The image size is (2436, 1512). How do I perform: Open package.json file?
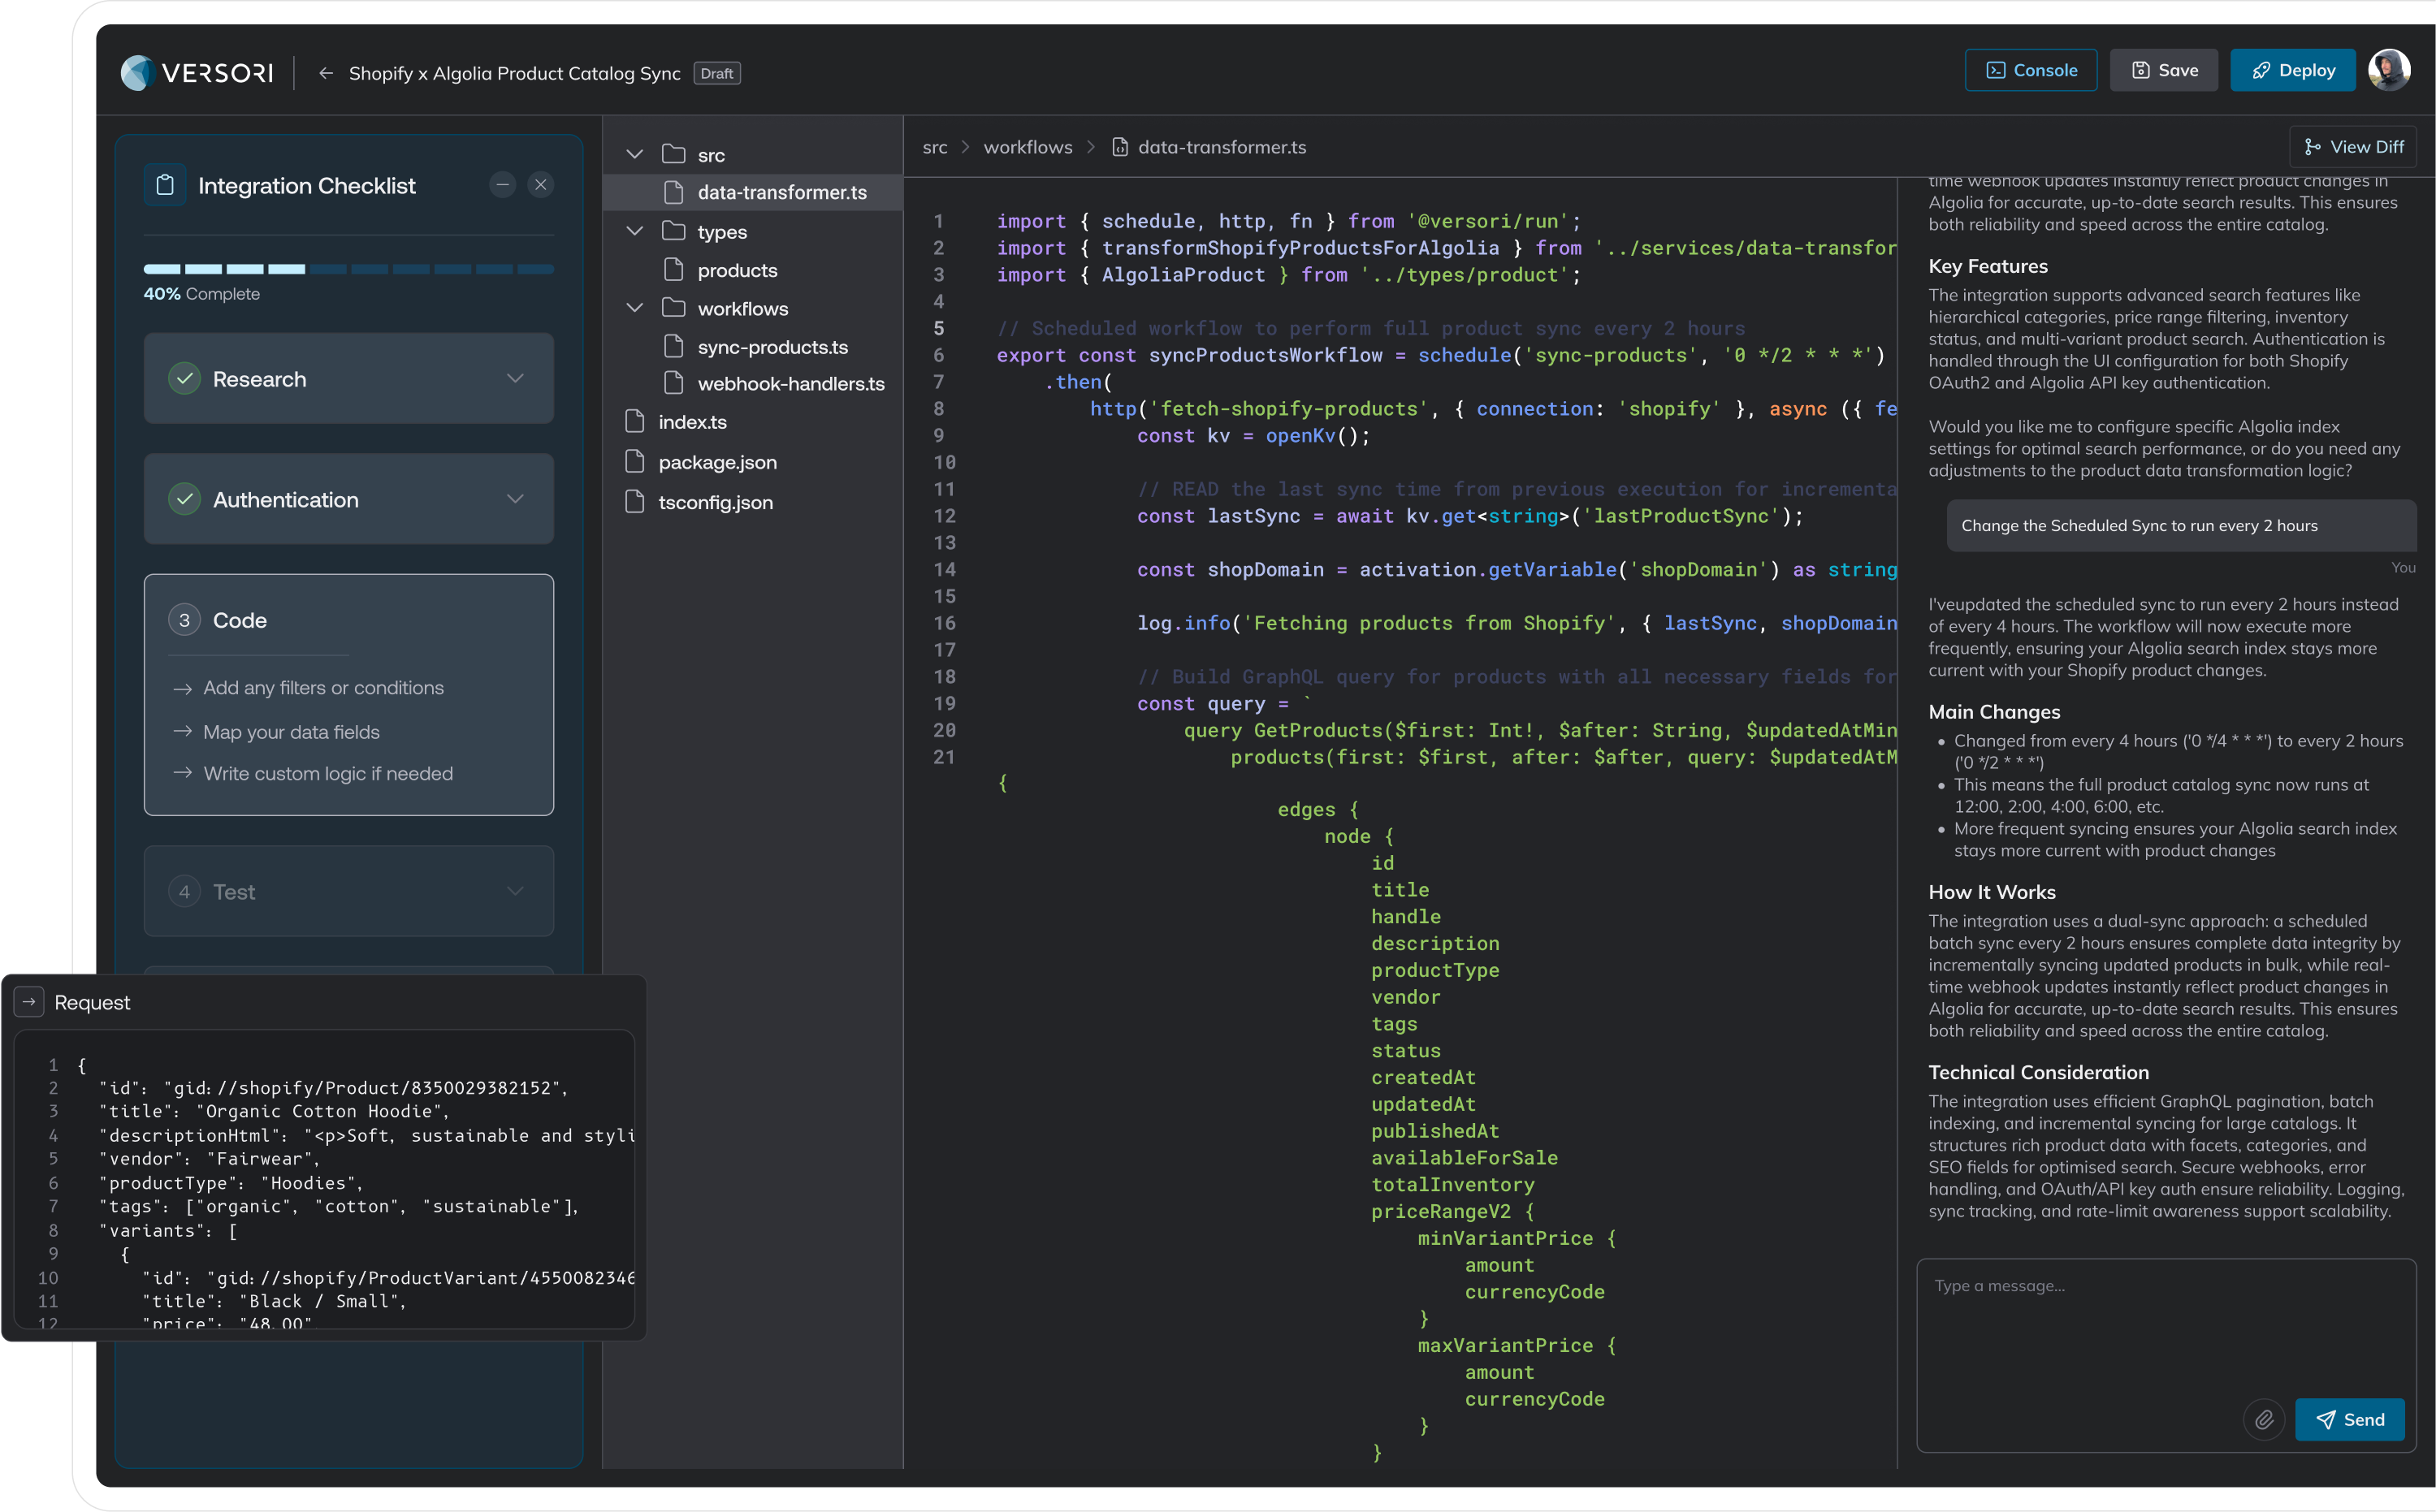click(x=717, y=462)
